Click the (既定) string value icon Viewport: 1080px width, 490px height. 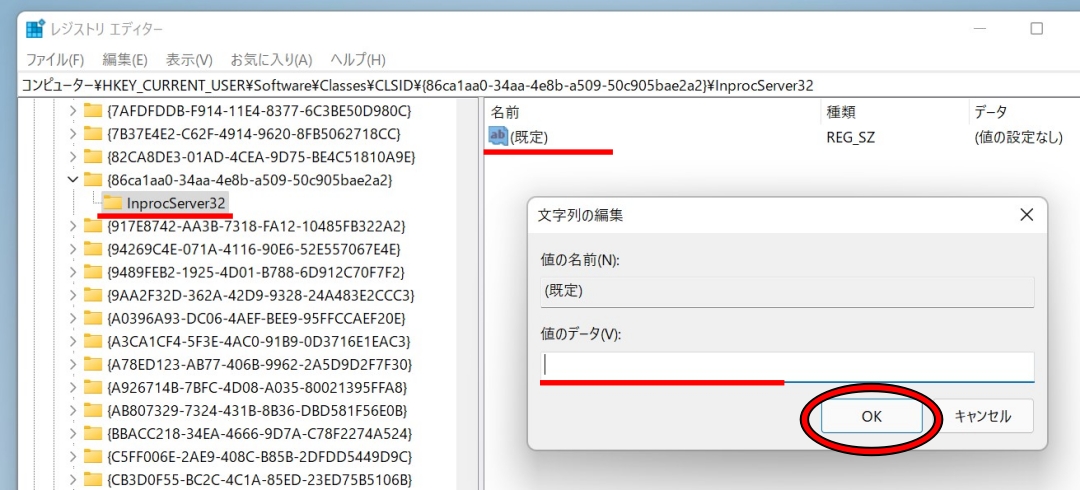pos(498,136)
